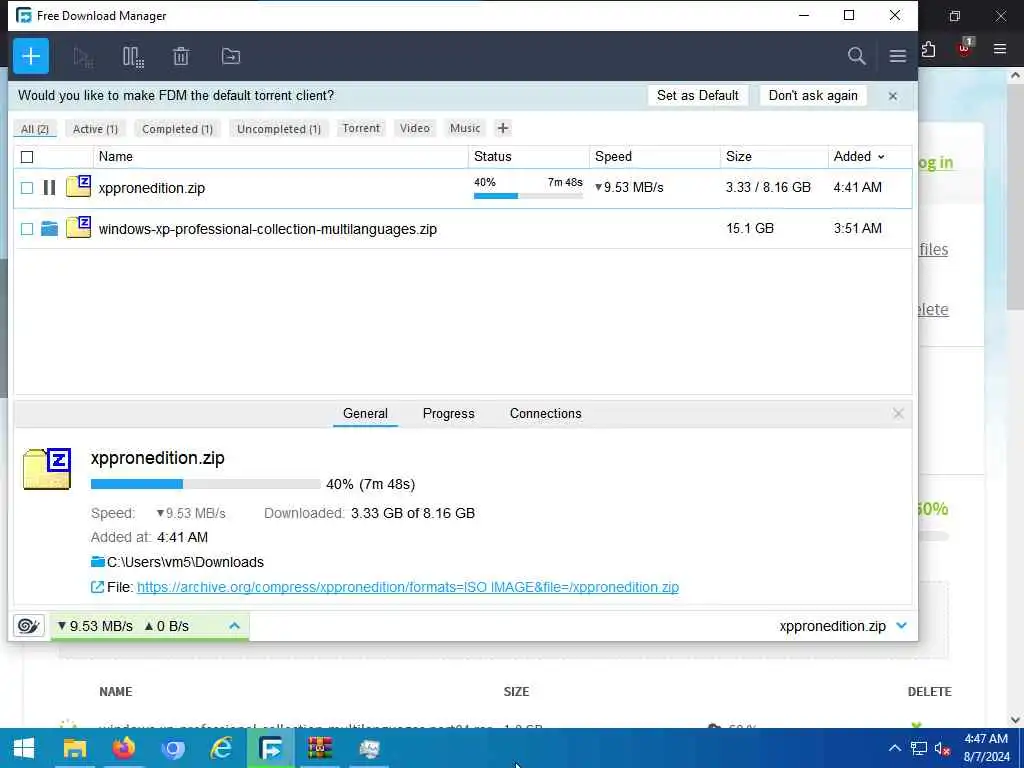Select windows-xp-professional-collection-multilanguages.zip row name
Viewport: 1024px width, 768px height.
tap(268, 229)
